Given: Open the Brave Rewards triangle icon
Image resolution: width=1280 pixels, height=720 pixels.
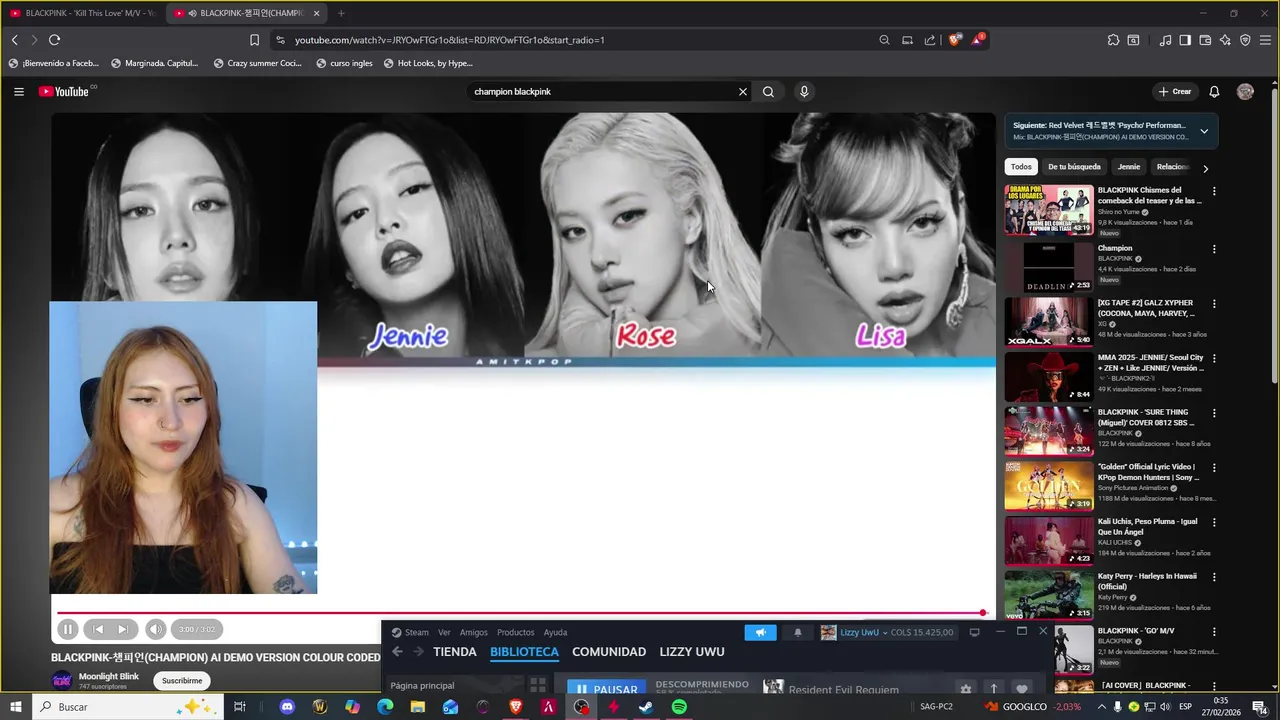Looking at the screenshot, I should (978, 40).
